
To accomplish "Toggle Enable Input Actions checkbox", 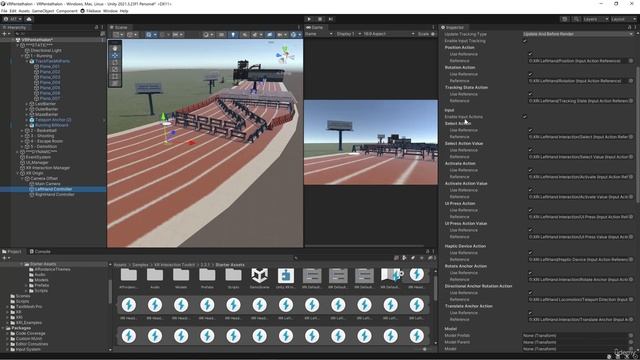I will (x=524, y=117).
